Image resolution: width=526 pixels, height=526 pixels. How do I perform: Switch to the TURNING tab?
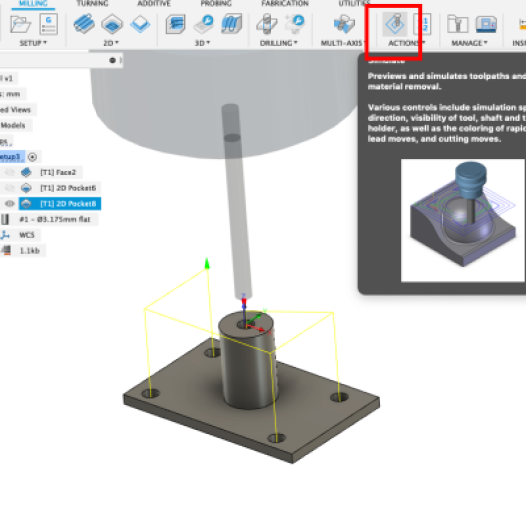point(93,4)
